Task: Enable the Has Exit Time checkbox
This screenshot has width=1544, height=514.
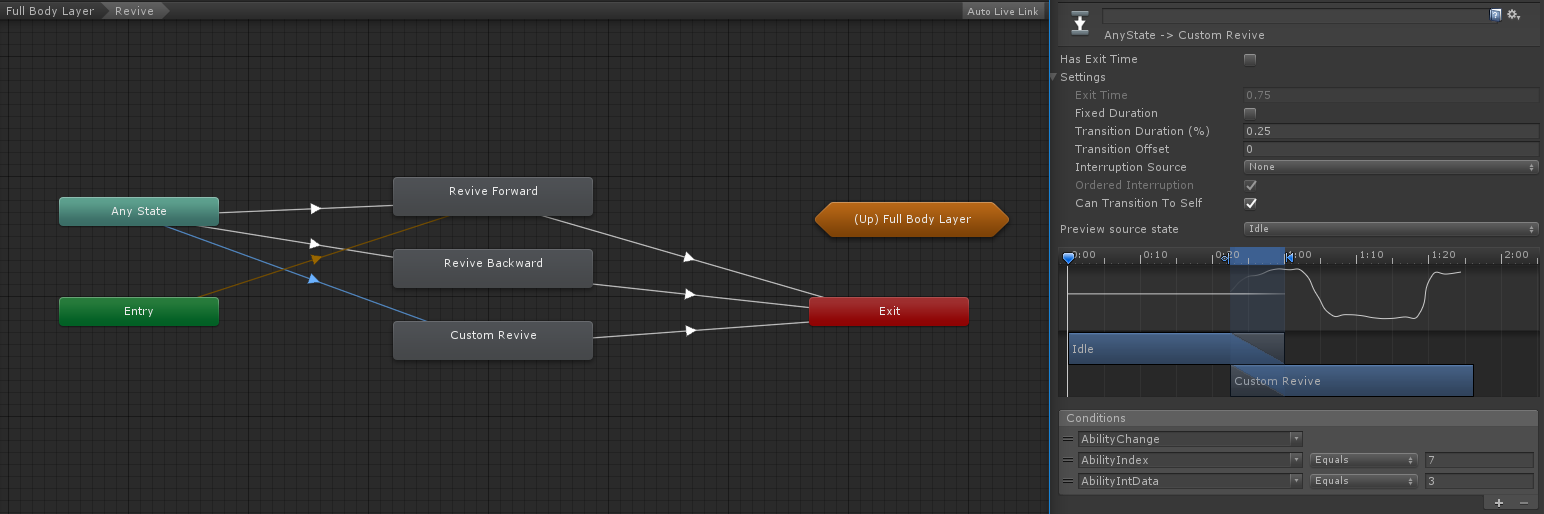Action: (x=1249, y=59)
